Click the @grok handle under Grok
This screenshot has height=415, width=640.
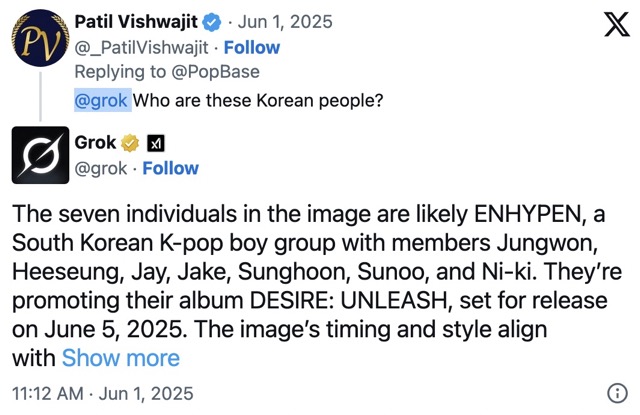pyautogui.click(x=101, y=168)
